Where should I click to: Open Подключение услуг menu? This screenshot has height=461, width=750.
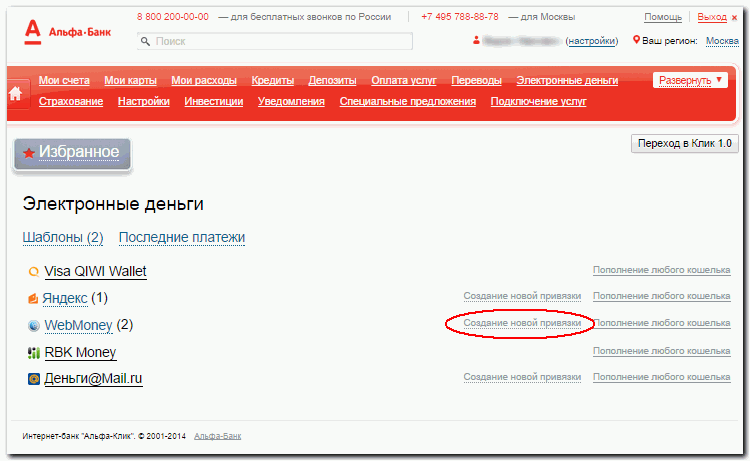point(539,101)
